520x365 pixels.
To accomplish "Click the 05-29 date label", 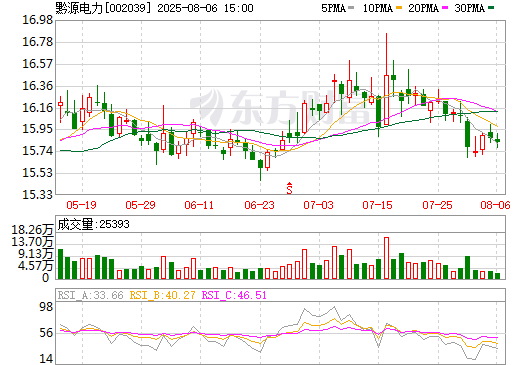I will (x=140, y=205).
